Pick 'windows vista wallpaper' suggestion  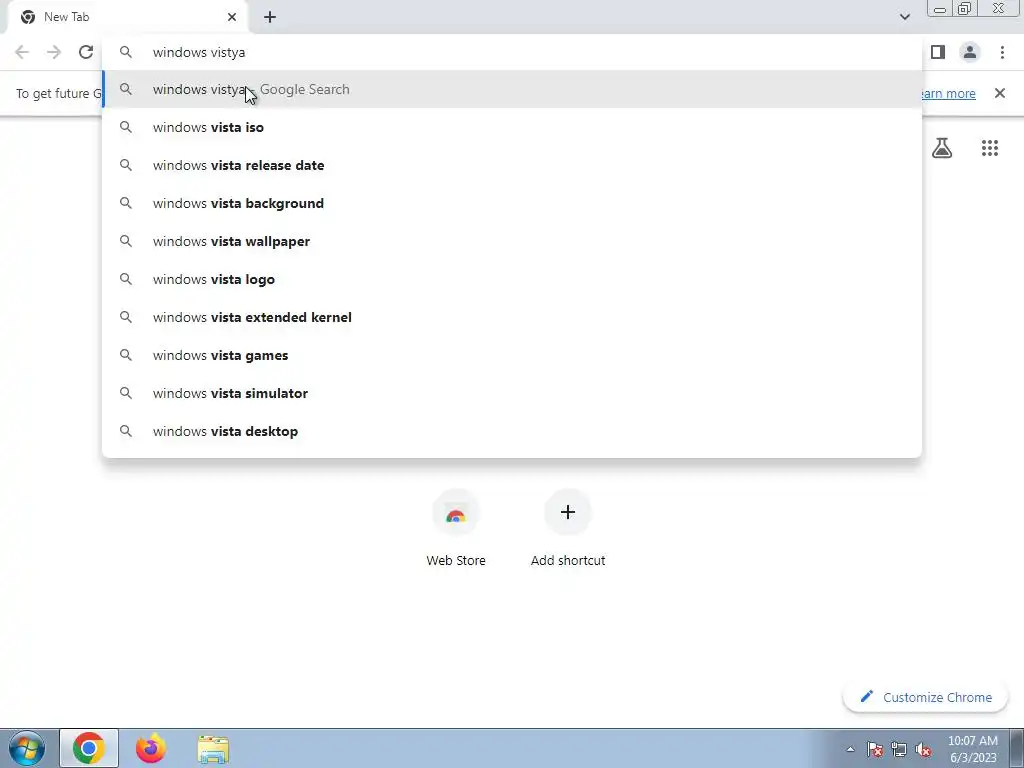coord(512,241)
